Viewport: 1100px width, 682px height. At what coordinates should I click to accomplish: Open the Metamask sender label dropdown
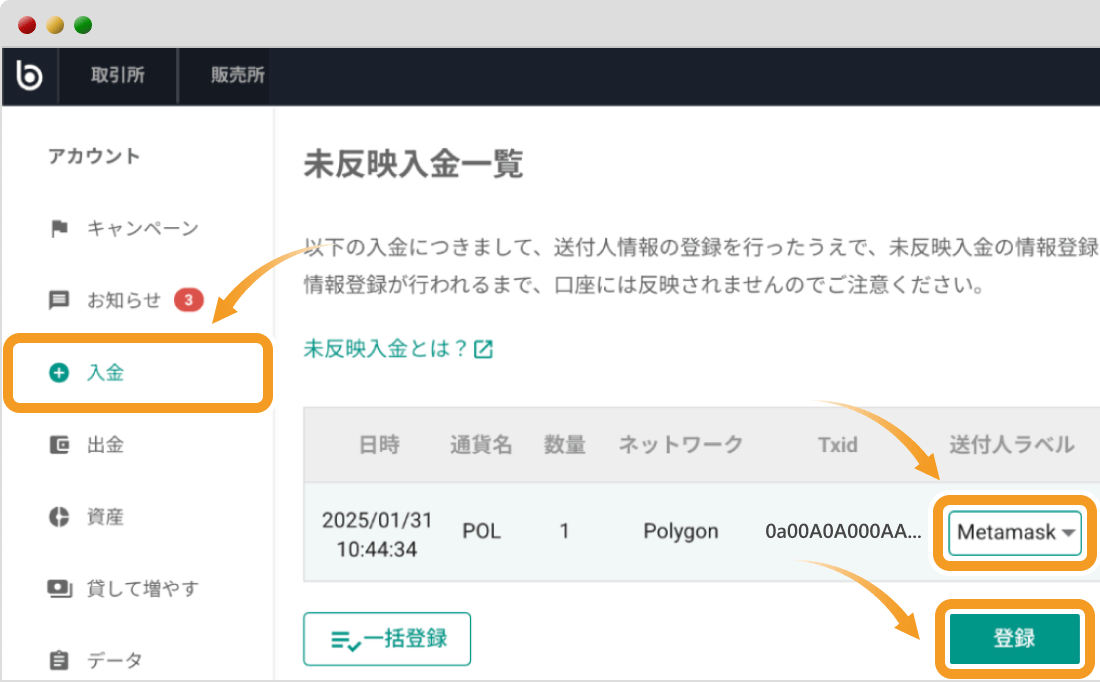[1014, 533]
